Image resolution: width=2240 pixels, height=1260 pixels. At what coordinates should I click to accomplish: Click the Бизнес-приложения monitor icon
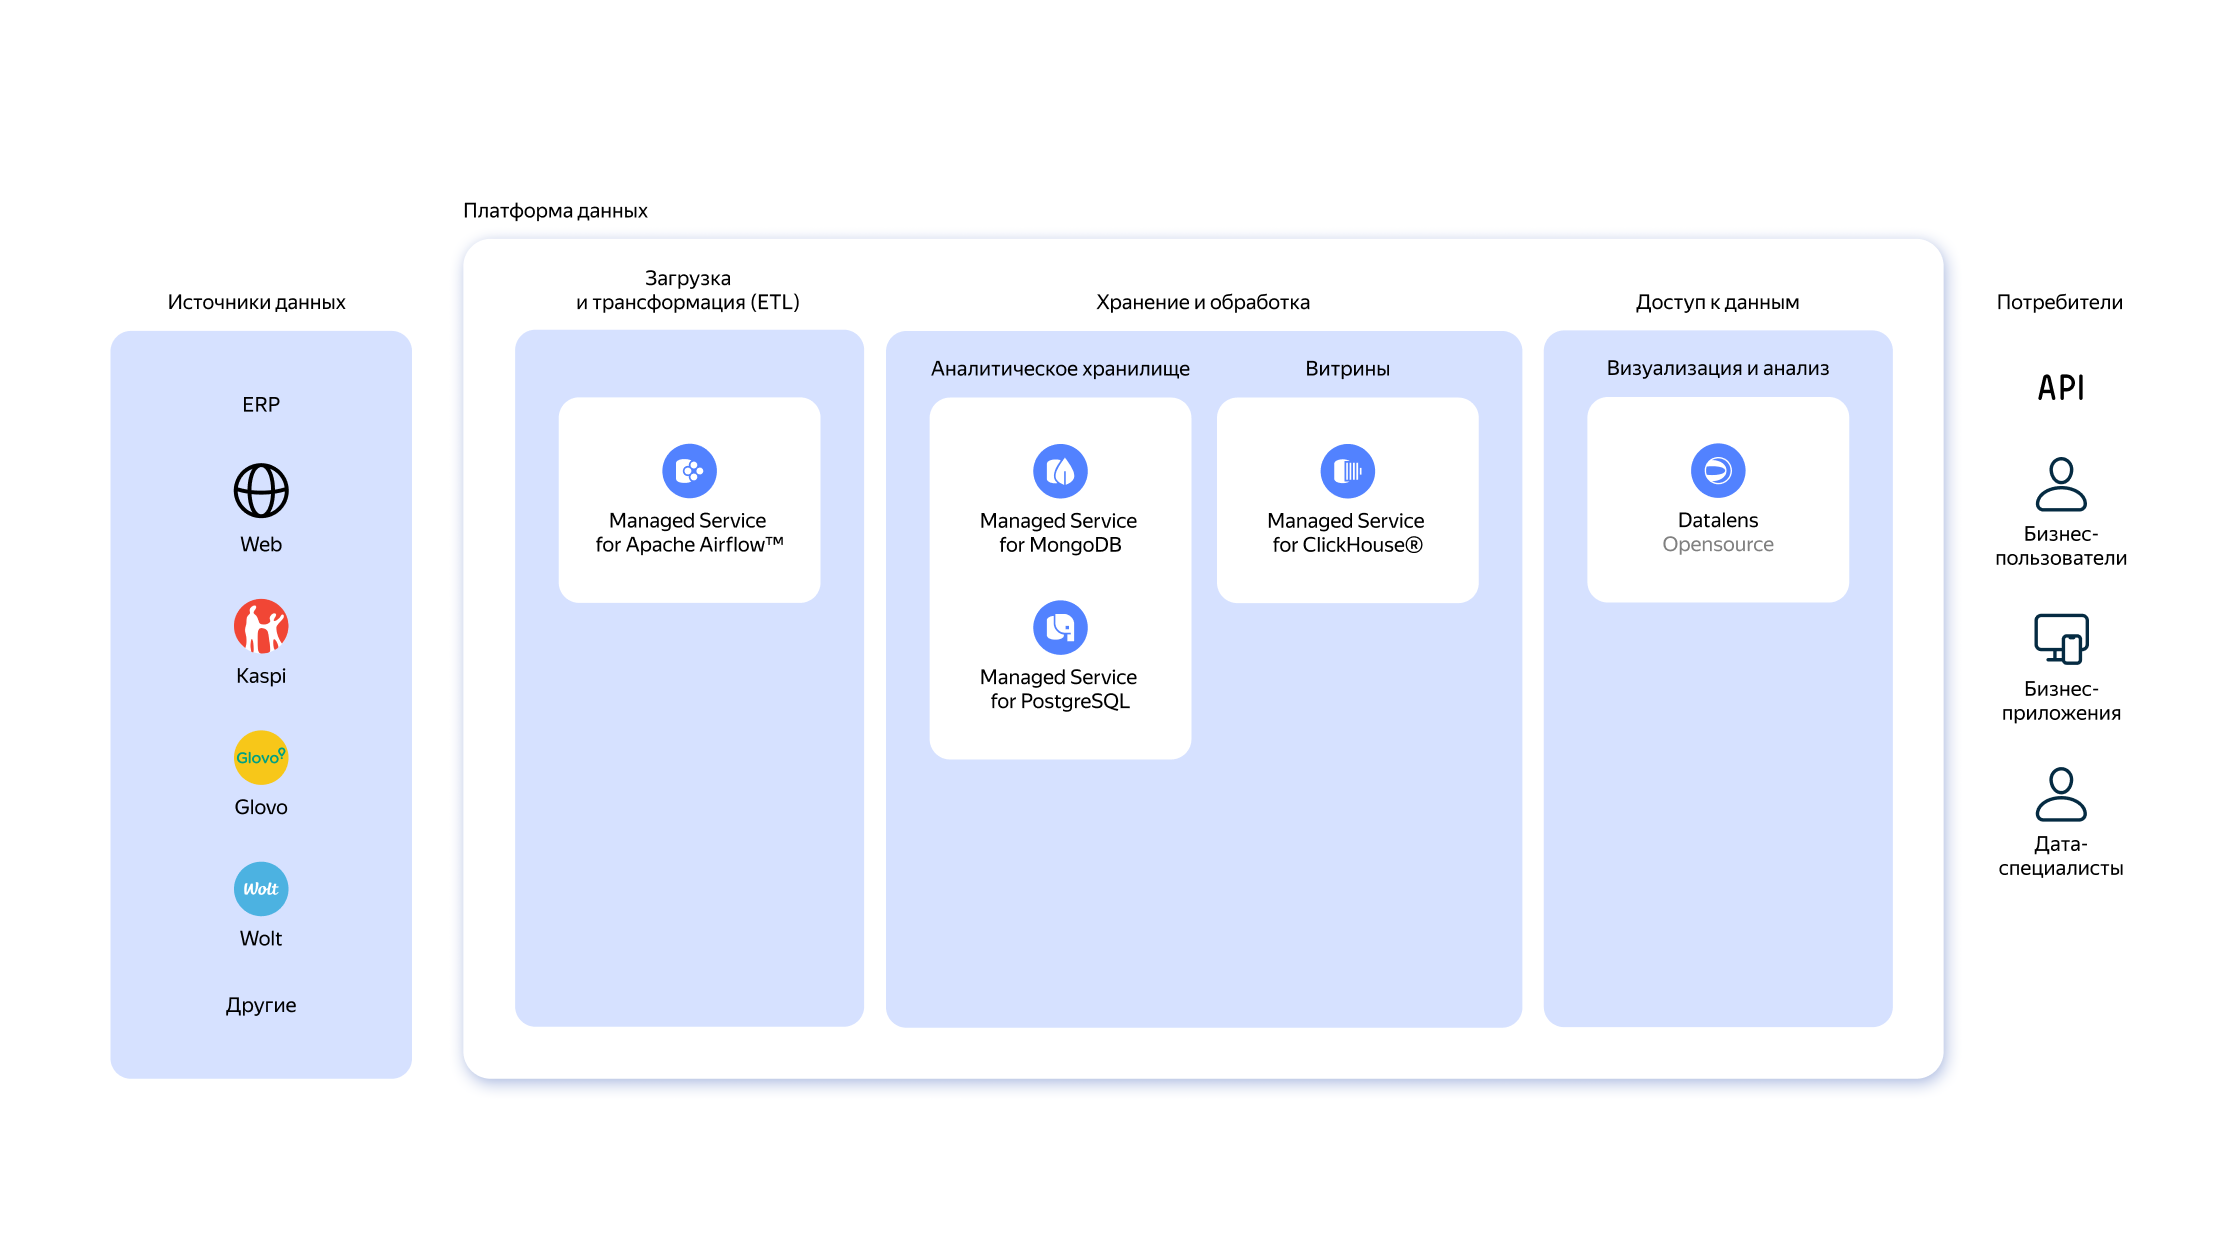click(x=2061, y=639)
